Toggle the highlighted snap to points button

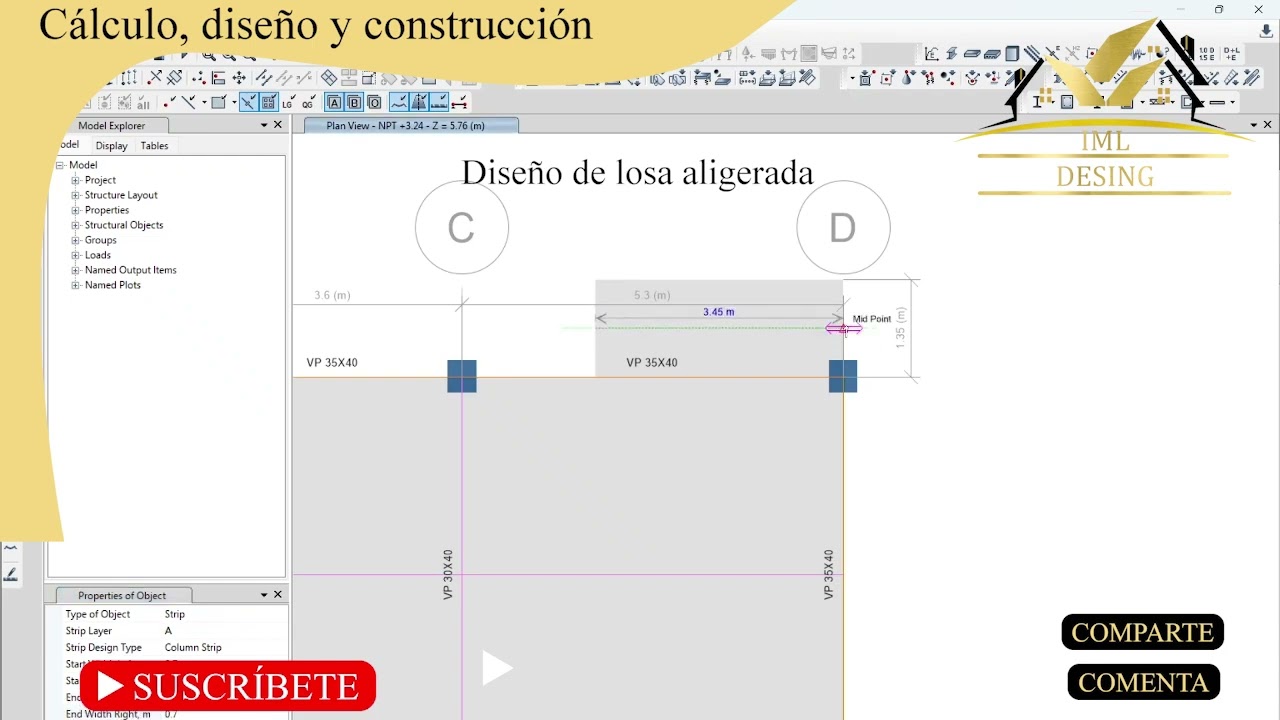pos(249,102)
